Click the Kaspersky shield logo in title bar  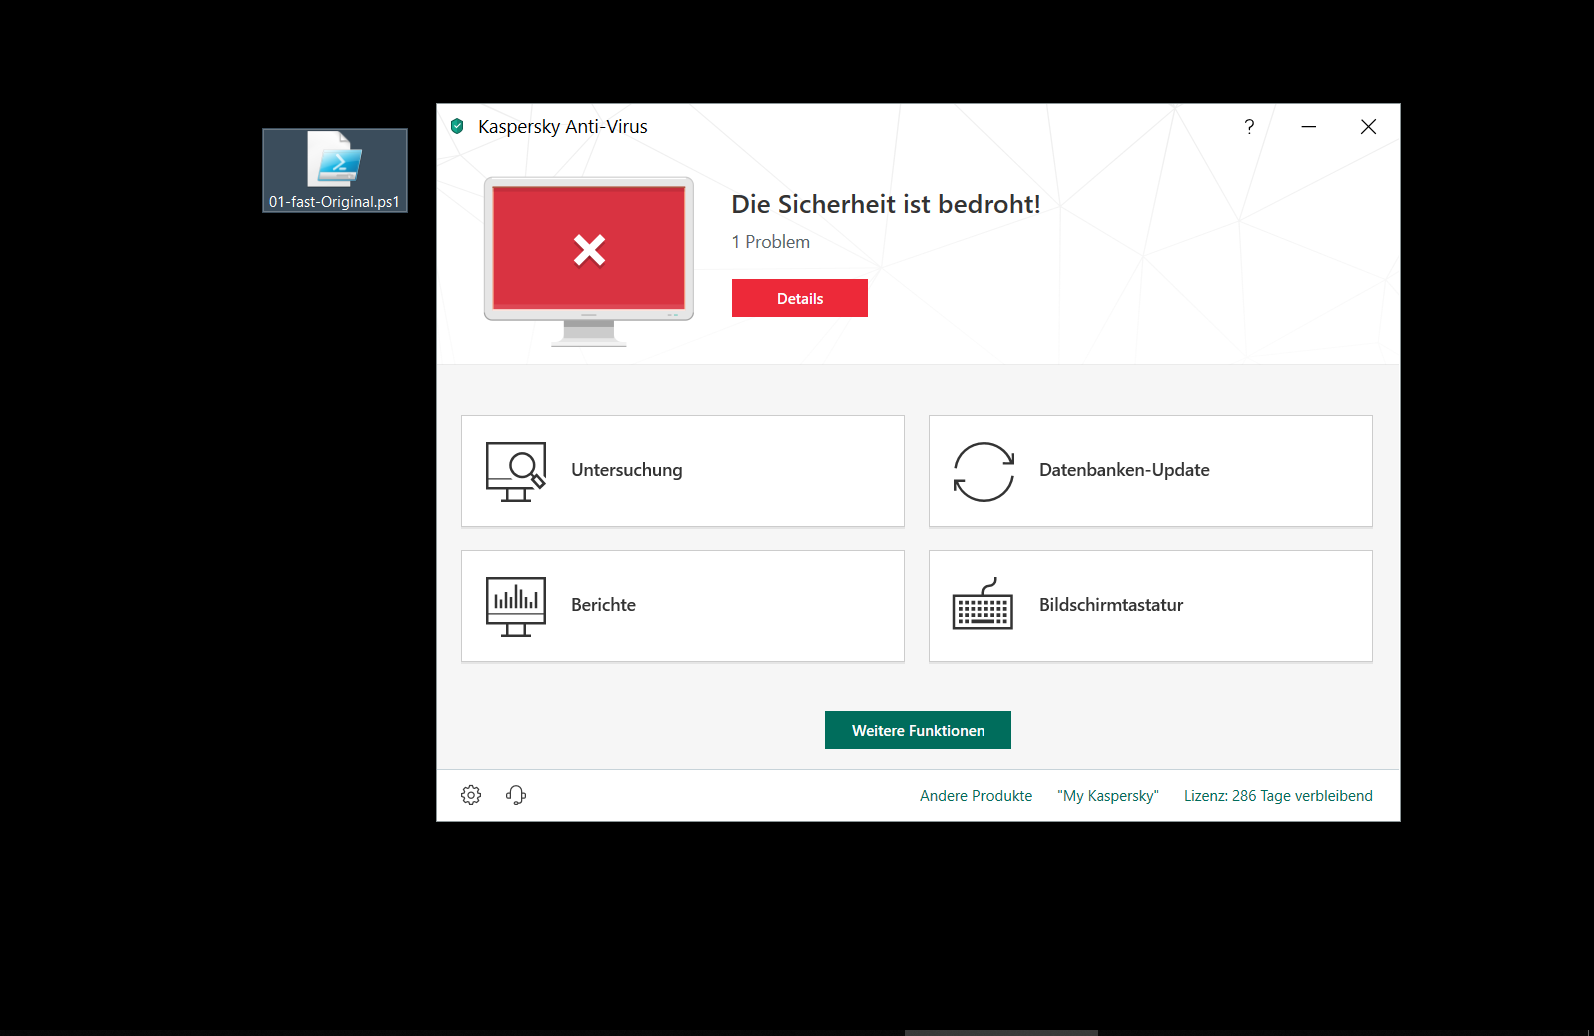[x=457, y=126]
